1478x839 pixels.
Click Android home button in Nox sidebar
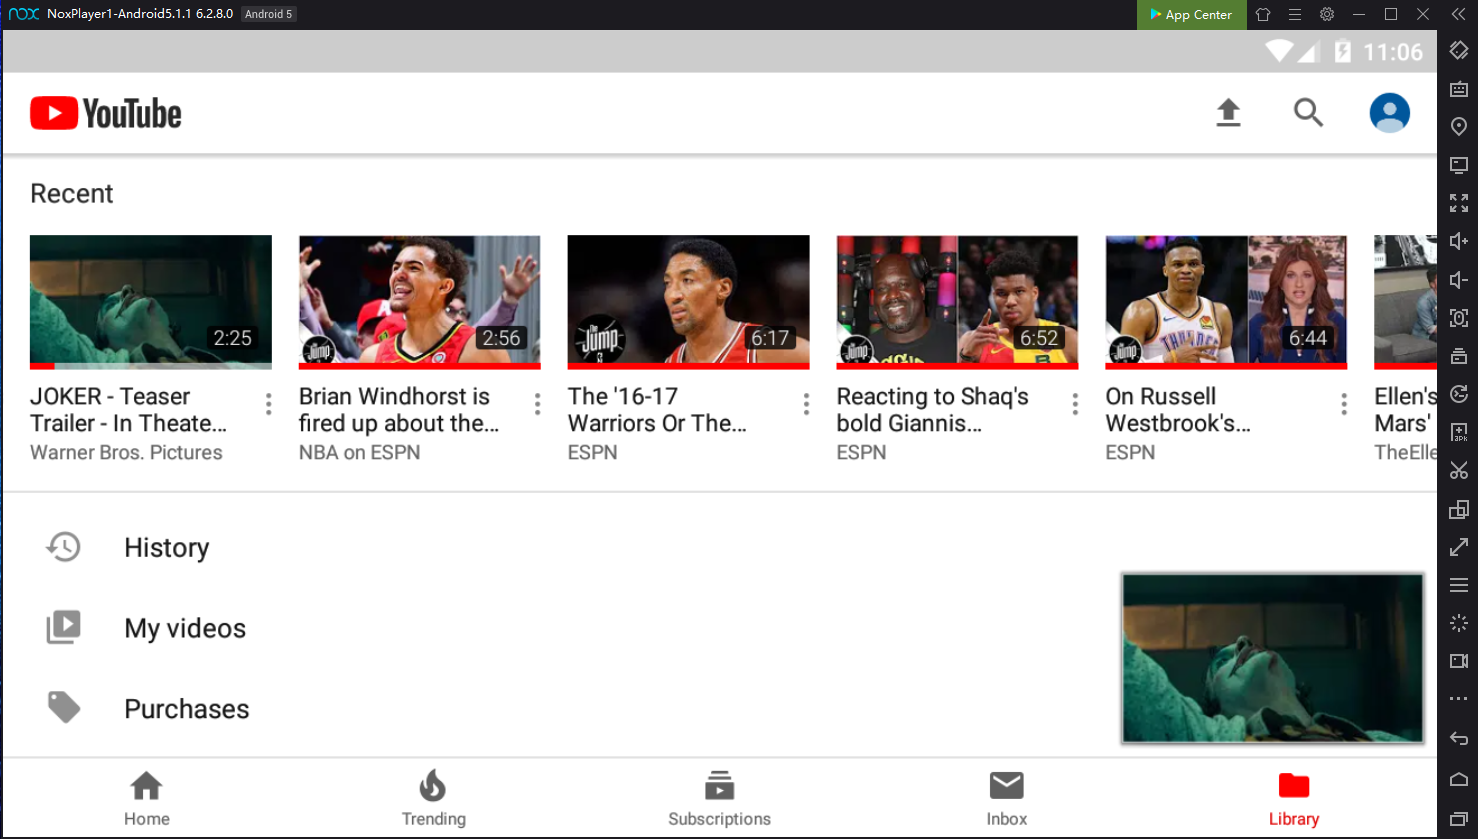pyautogui.click(x=1459, y=779)
